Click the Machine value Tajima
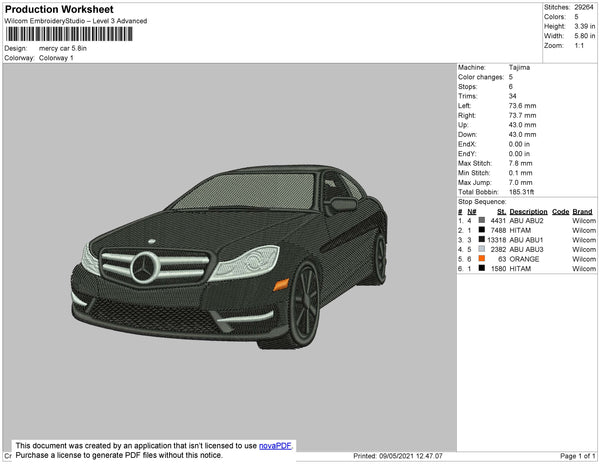The width and height of the screenshot is (600, 464). click(519, 67)
